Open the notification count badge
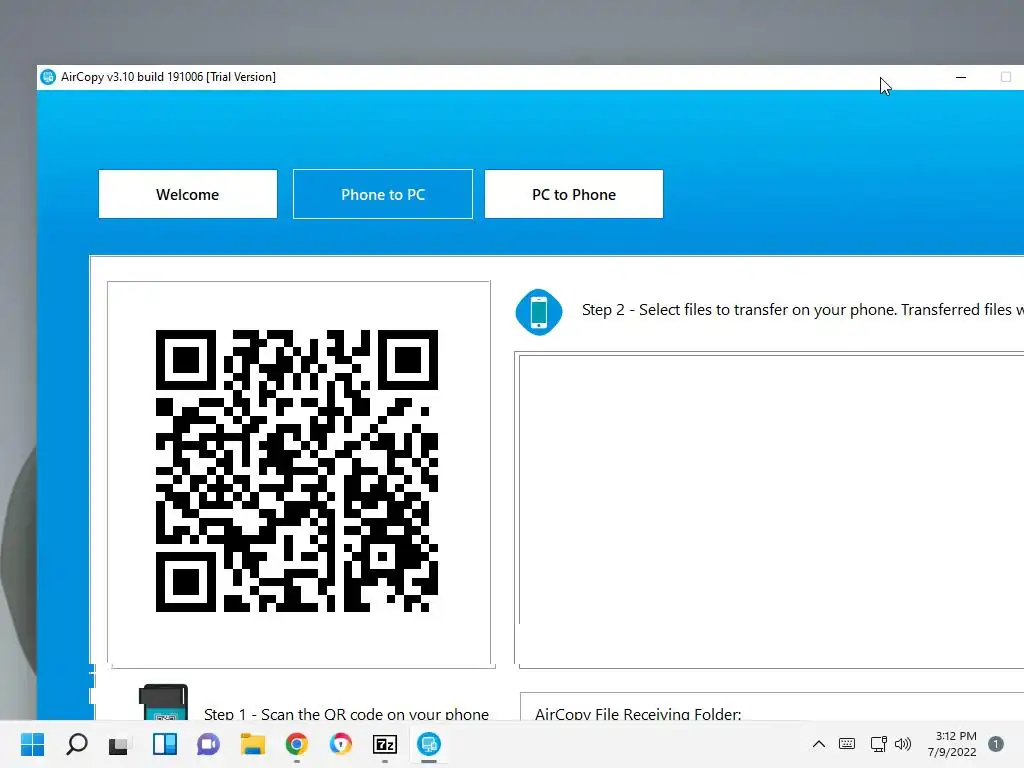Viewport: 1024px width, 768px height. (996, 744)
